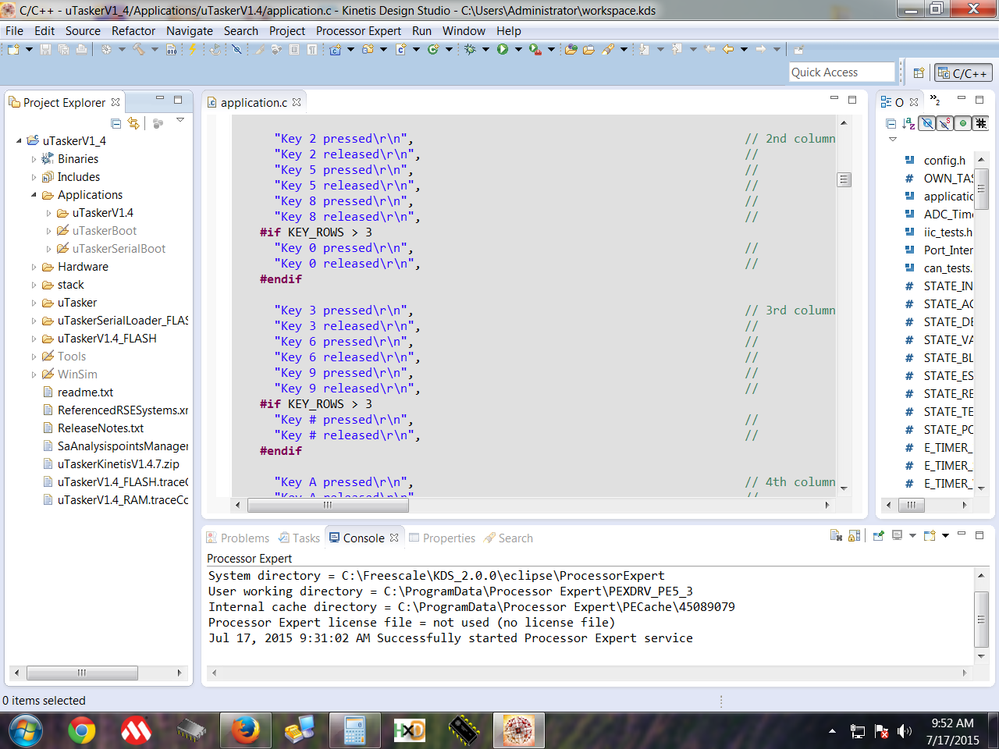This screenshot has width=999, height=749.
Task: Collapse the Applications folder
Action: (x=34, y=195)
